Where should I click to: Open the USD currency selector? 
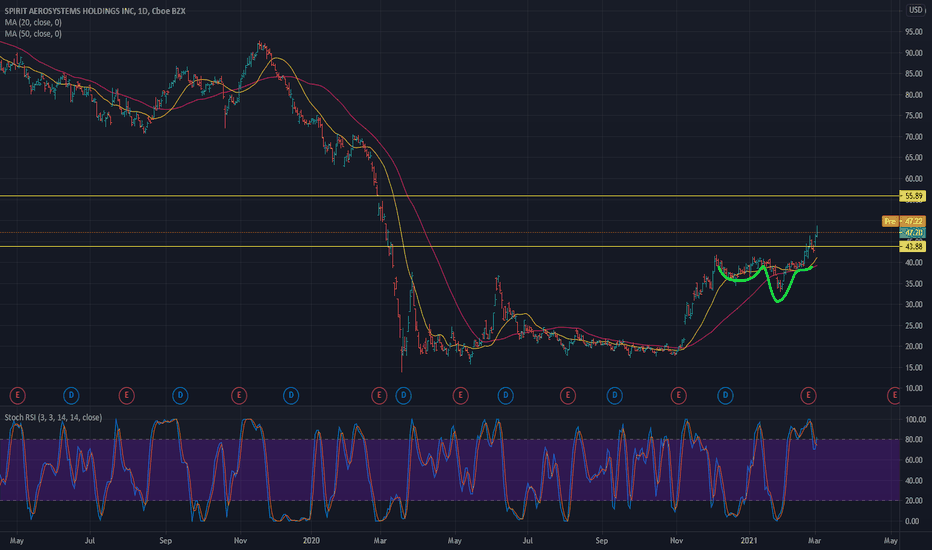click(915, 10)
